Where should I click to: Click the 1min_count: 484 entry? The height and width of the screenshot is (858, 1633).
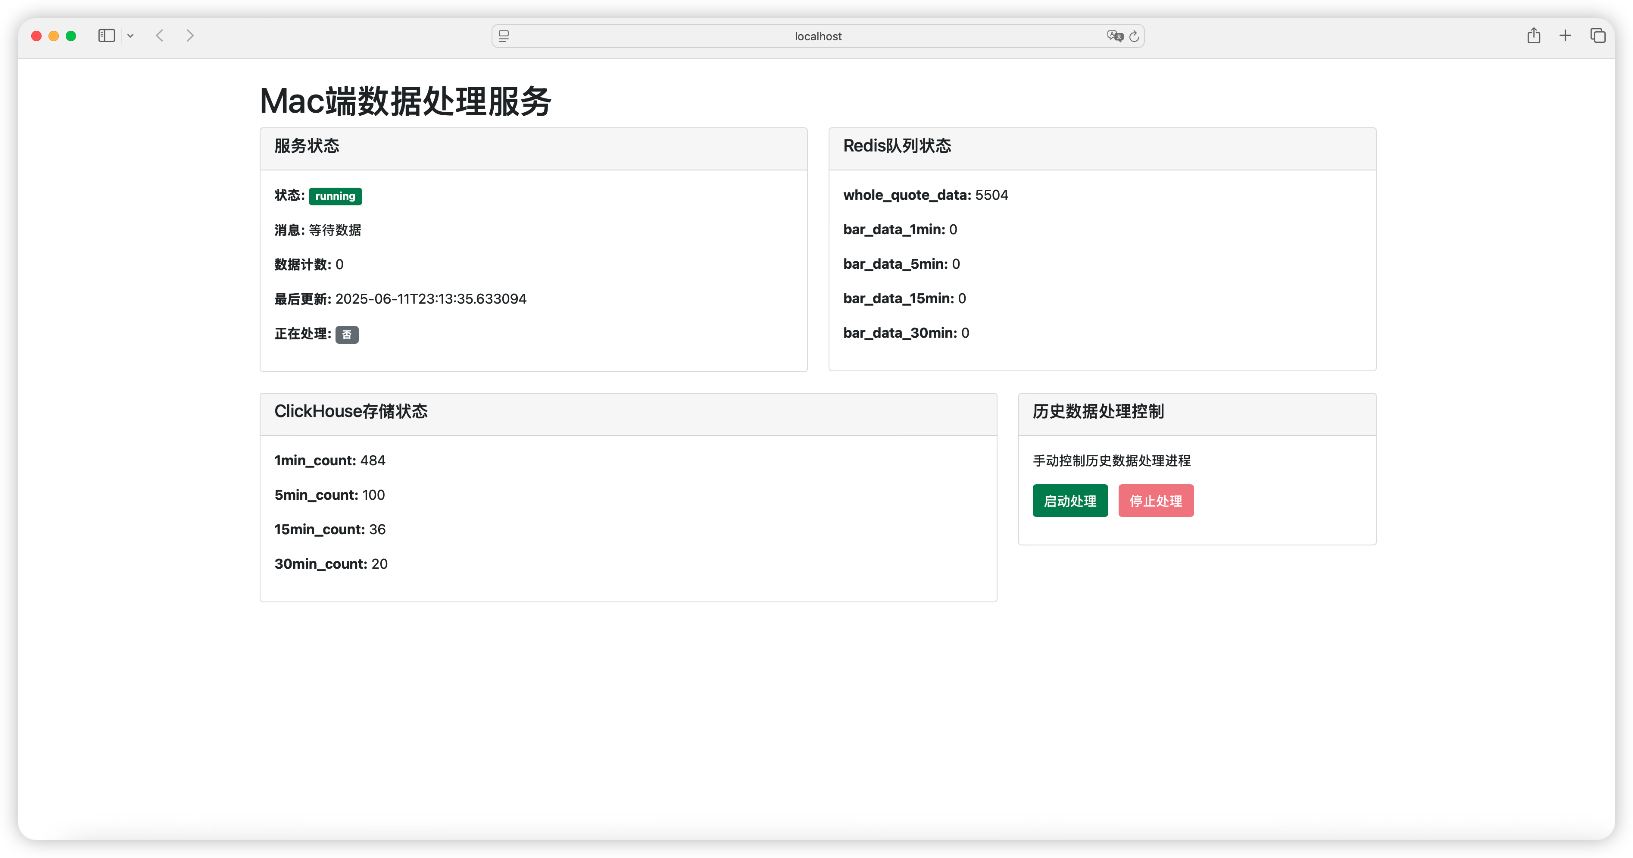coord(330,461)
